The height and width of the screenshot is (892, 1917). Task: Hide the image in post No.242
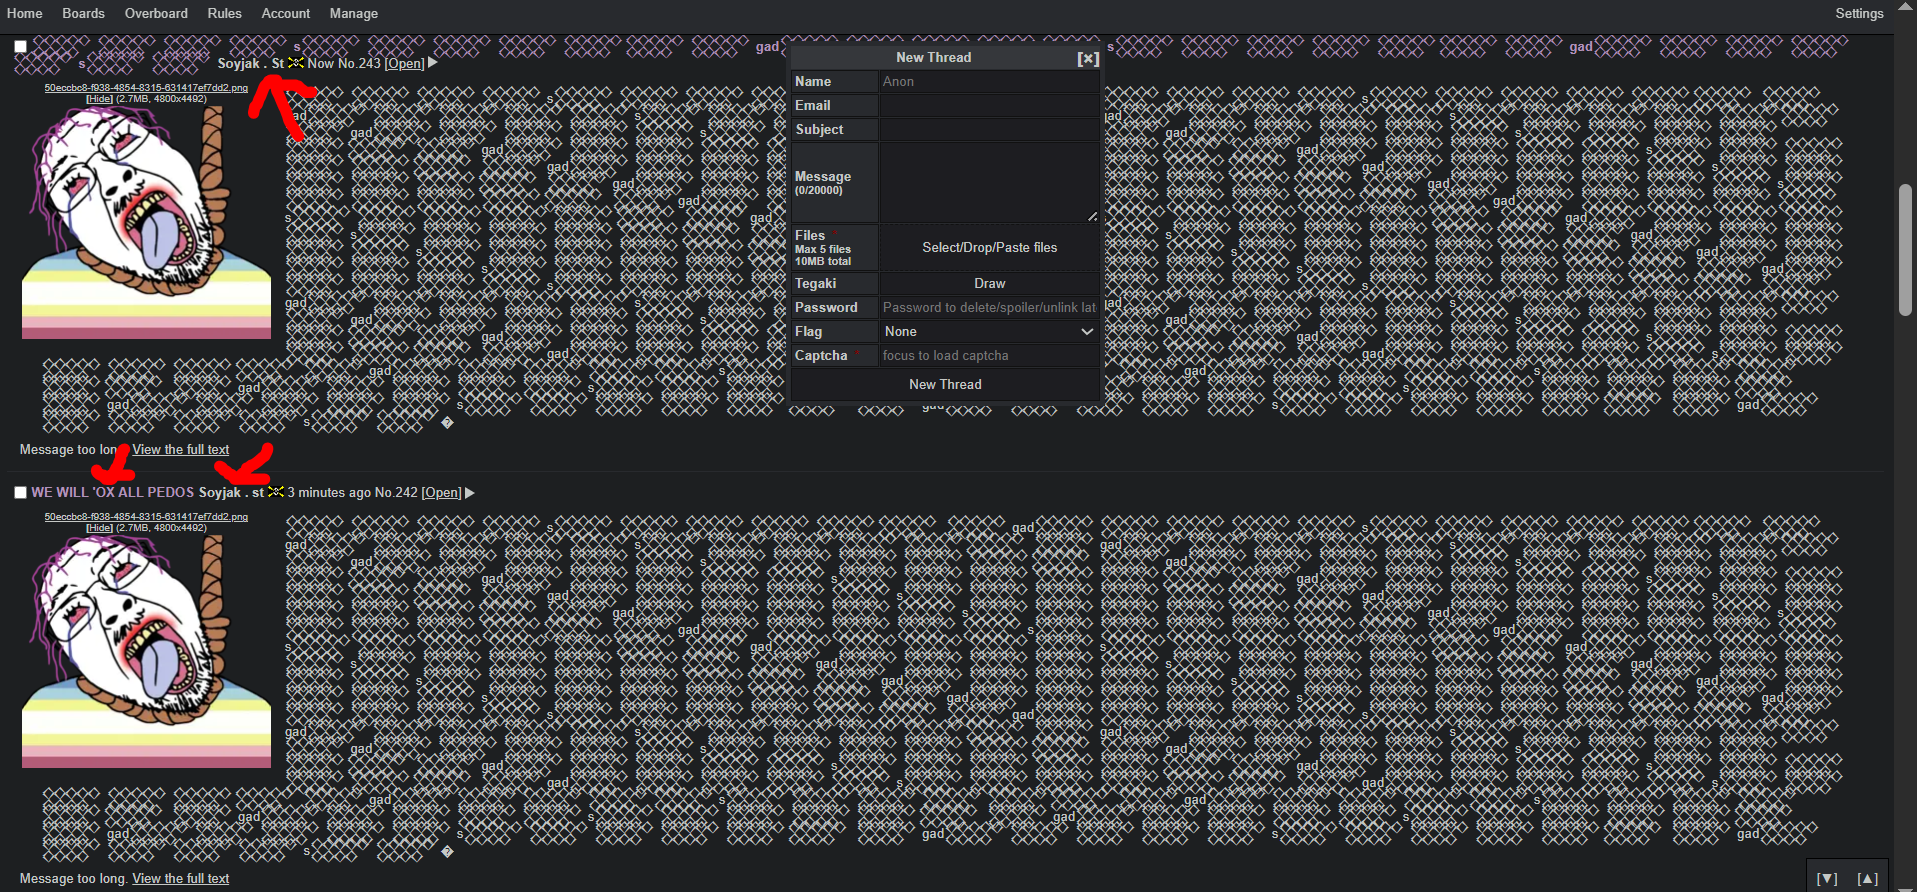pyautogui.click(x=99, y=528)
